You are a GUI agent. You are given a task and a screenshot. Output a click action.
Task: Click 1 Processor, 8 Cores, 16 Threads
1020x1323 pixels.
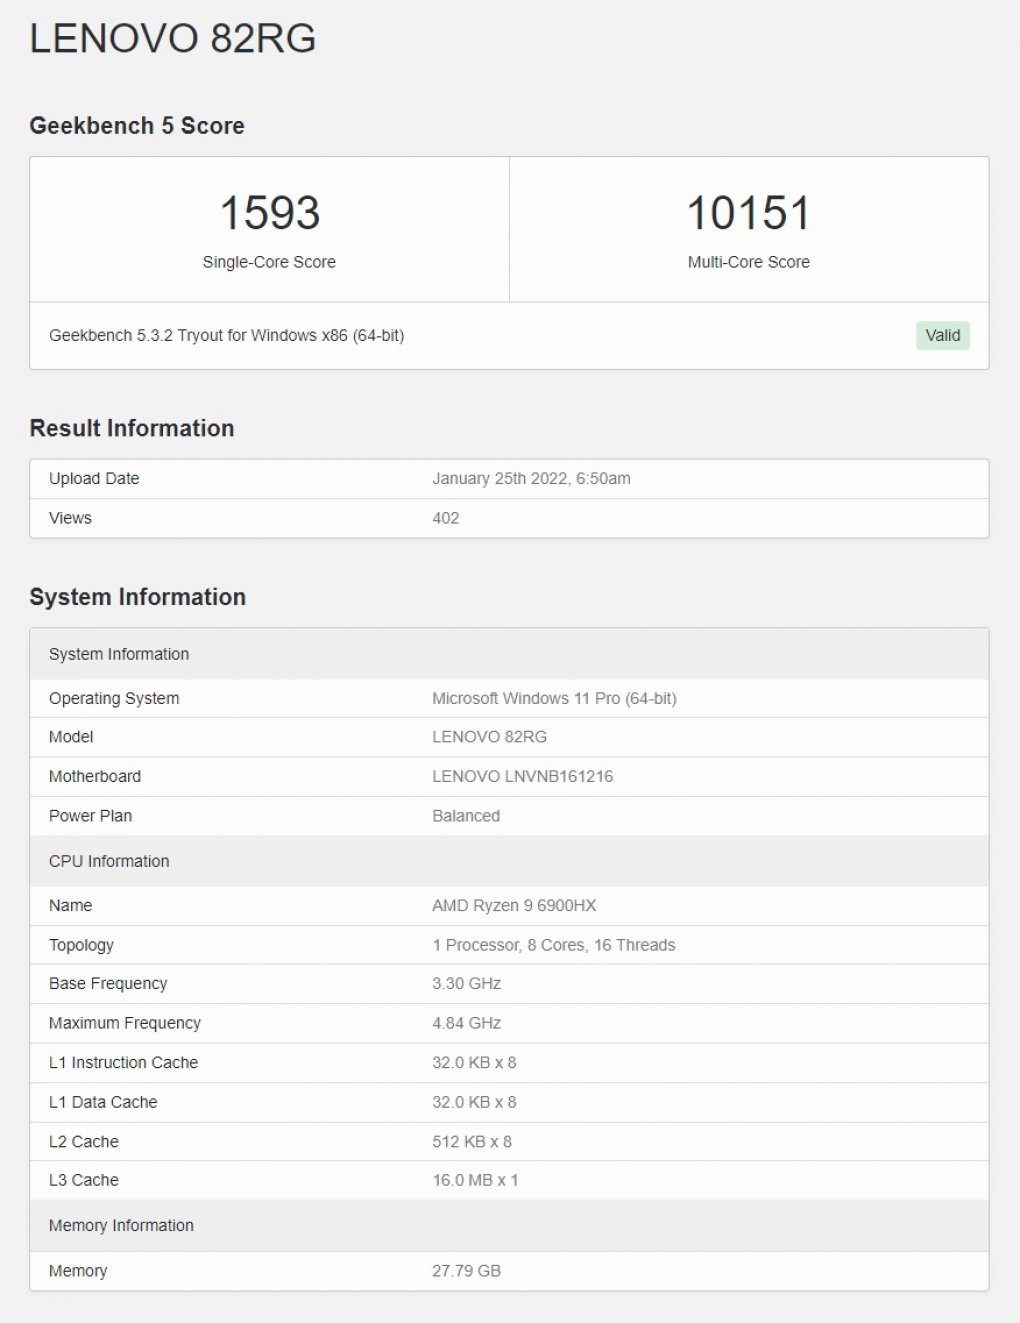[553, 945]
